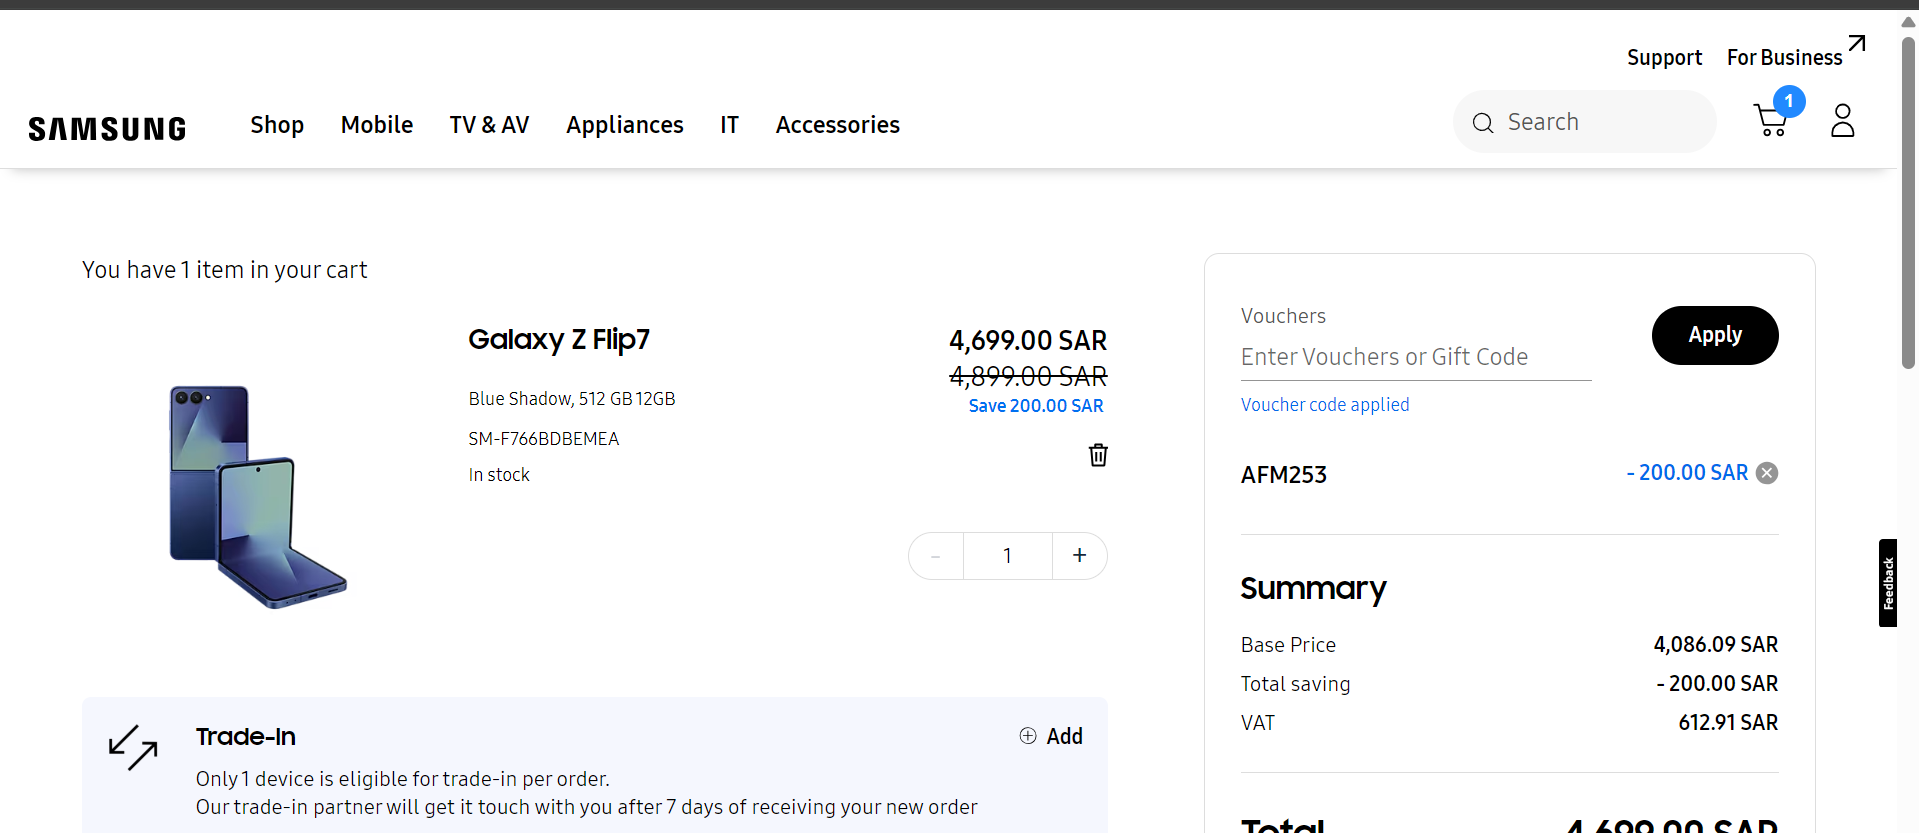Open the Mobile menu

coord(377,125)
